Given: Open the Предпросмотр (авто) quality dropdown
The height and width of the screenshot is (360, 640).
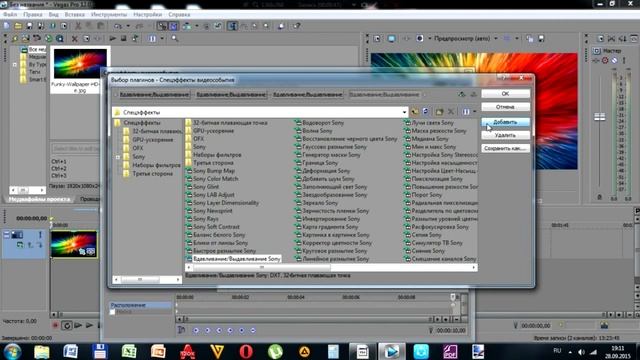Looking at the screenshot, I should [496, 39].
